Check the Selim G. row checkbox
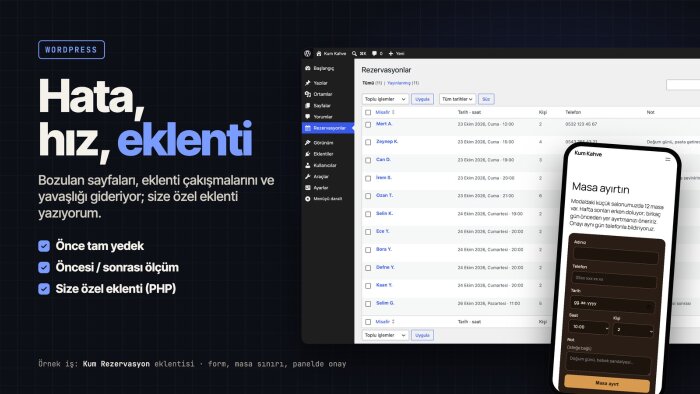This screenshot has height=394, width=700. coord(368,304)
